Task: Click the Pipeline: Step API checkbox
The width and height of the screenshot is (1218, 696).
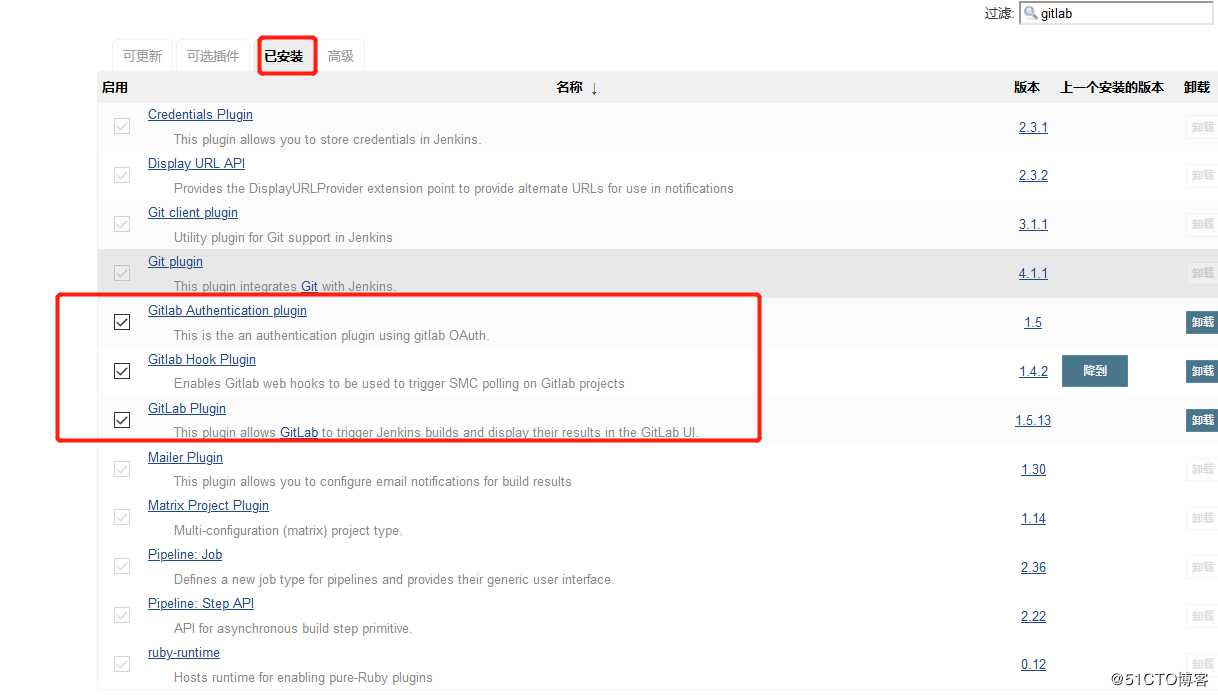Action: (x=122, y=616)
